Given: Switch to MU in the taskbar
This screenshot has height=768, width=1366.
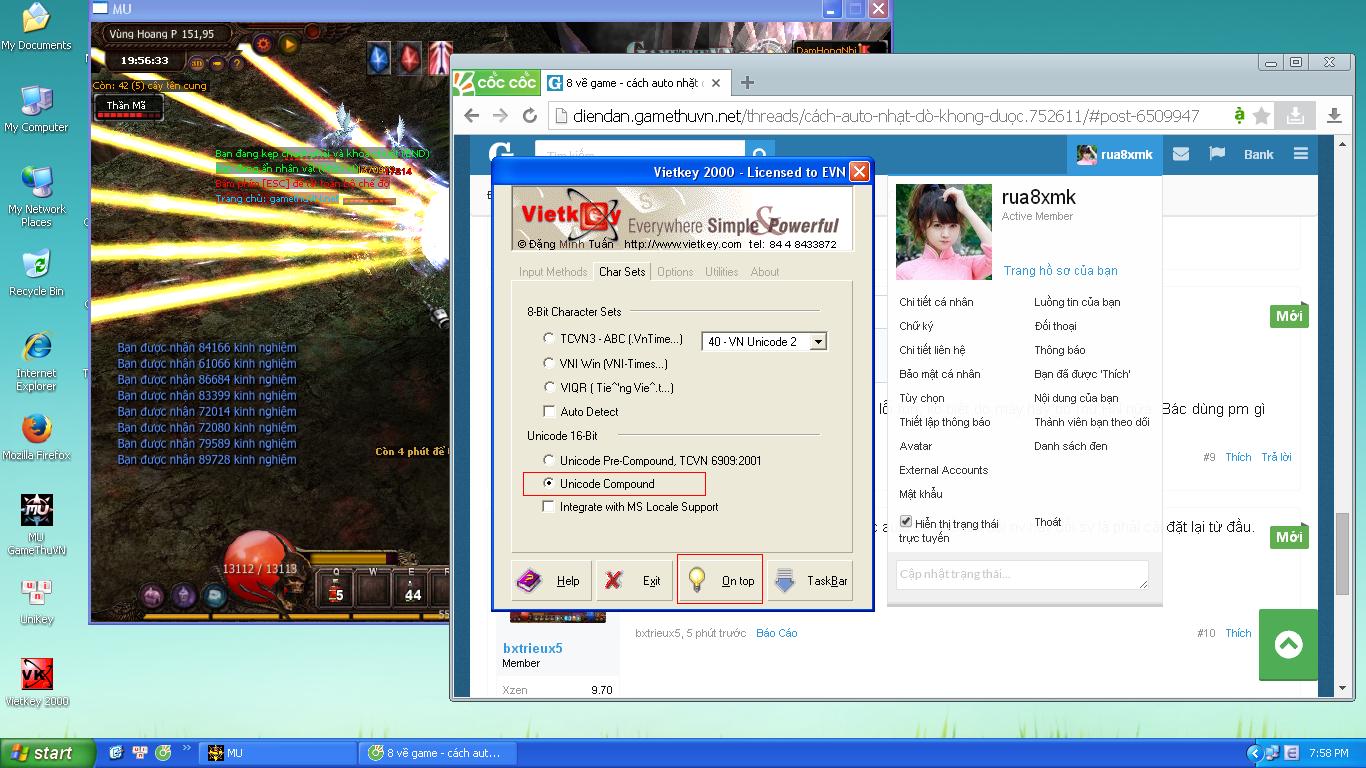Looking at the screenshot, I should [277, 753].
